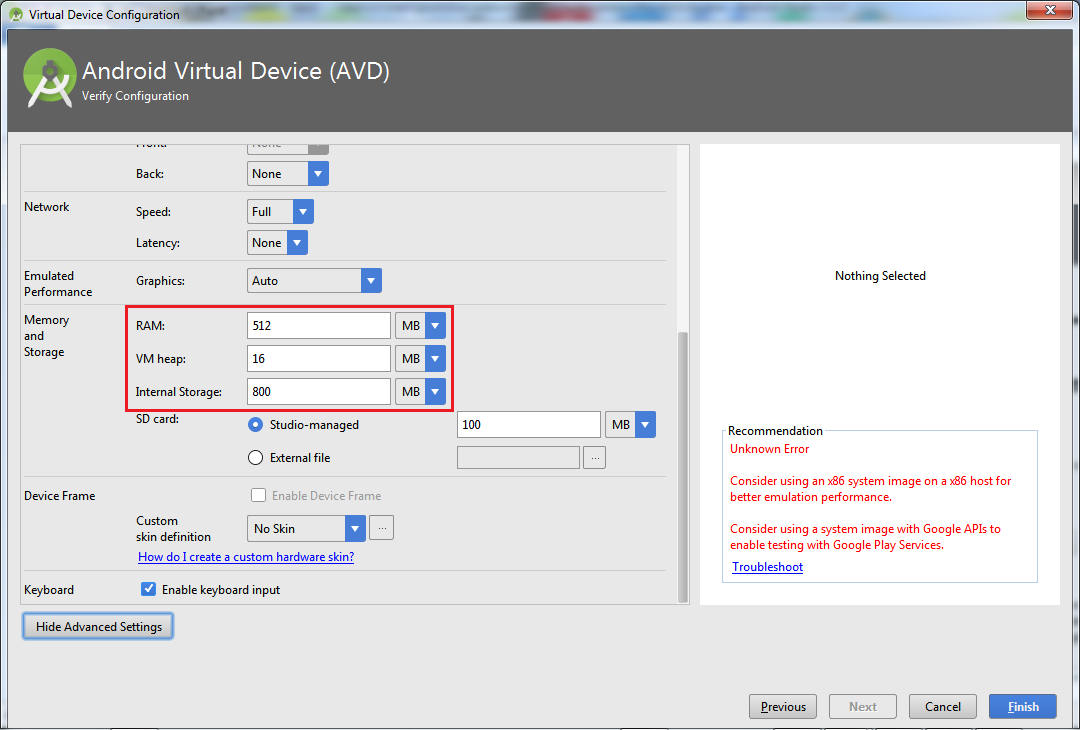1083x730 pixels.
Task: Click the Emulated Performance label
Action: click(x=58, y=283)
